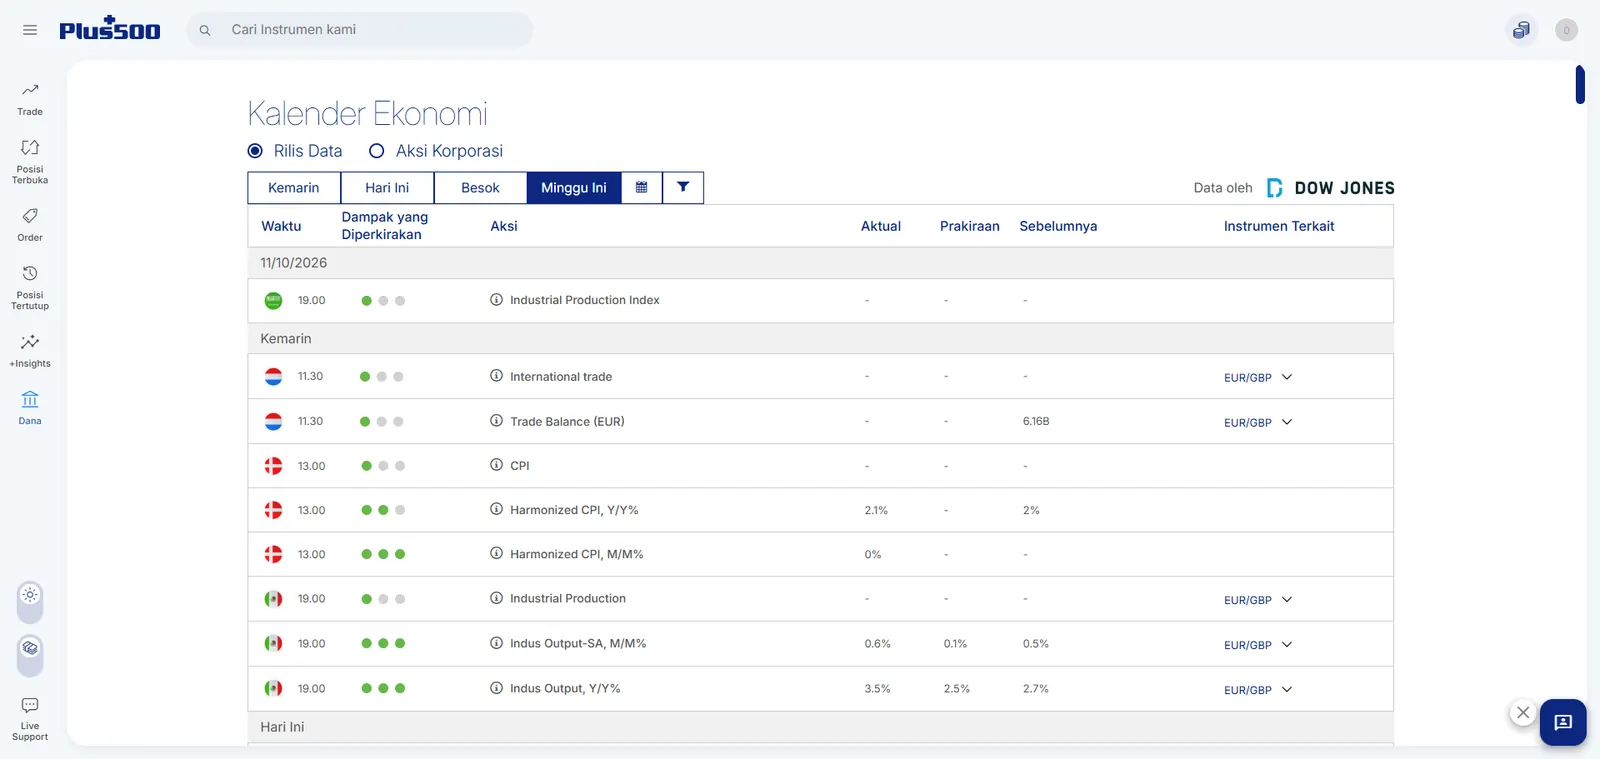Image resolution: width=1600 pixels, height=759 pixels.
Task: Open Dana section in the sidebar
Action: 30,408
